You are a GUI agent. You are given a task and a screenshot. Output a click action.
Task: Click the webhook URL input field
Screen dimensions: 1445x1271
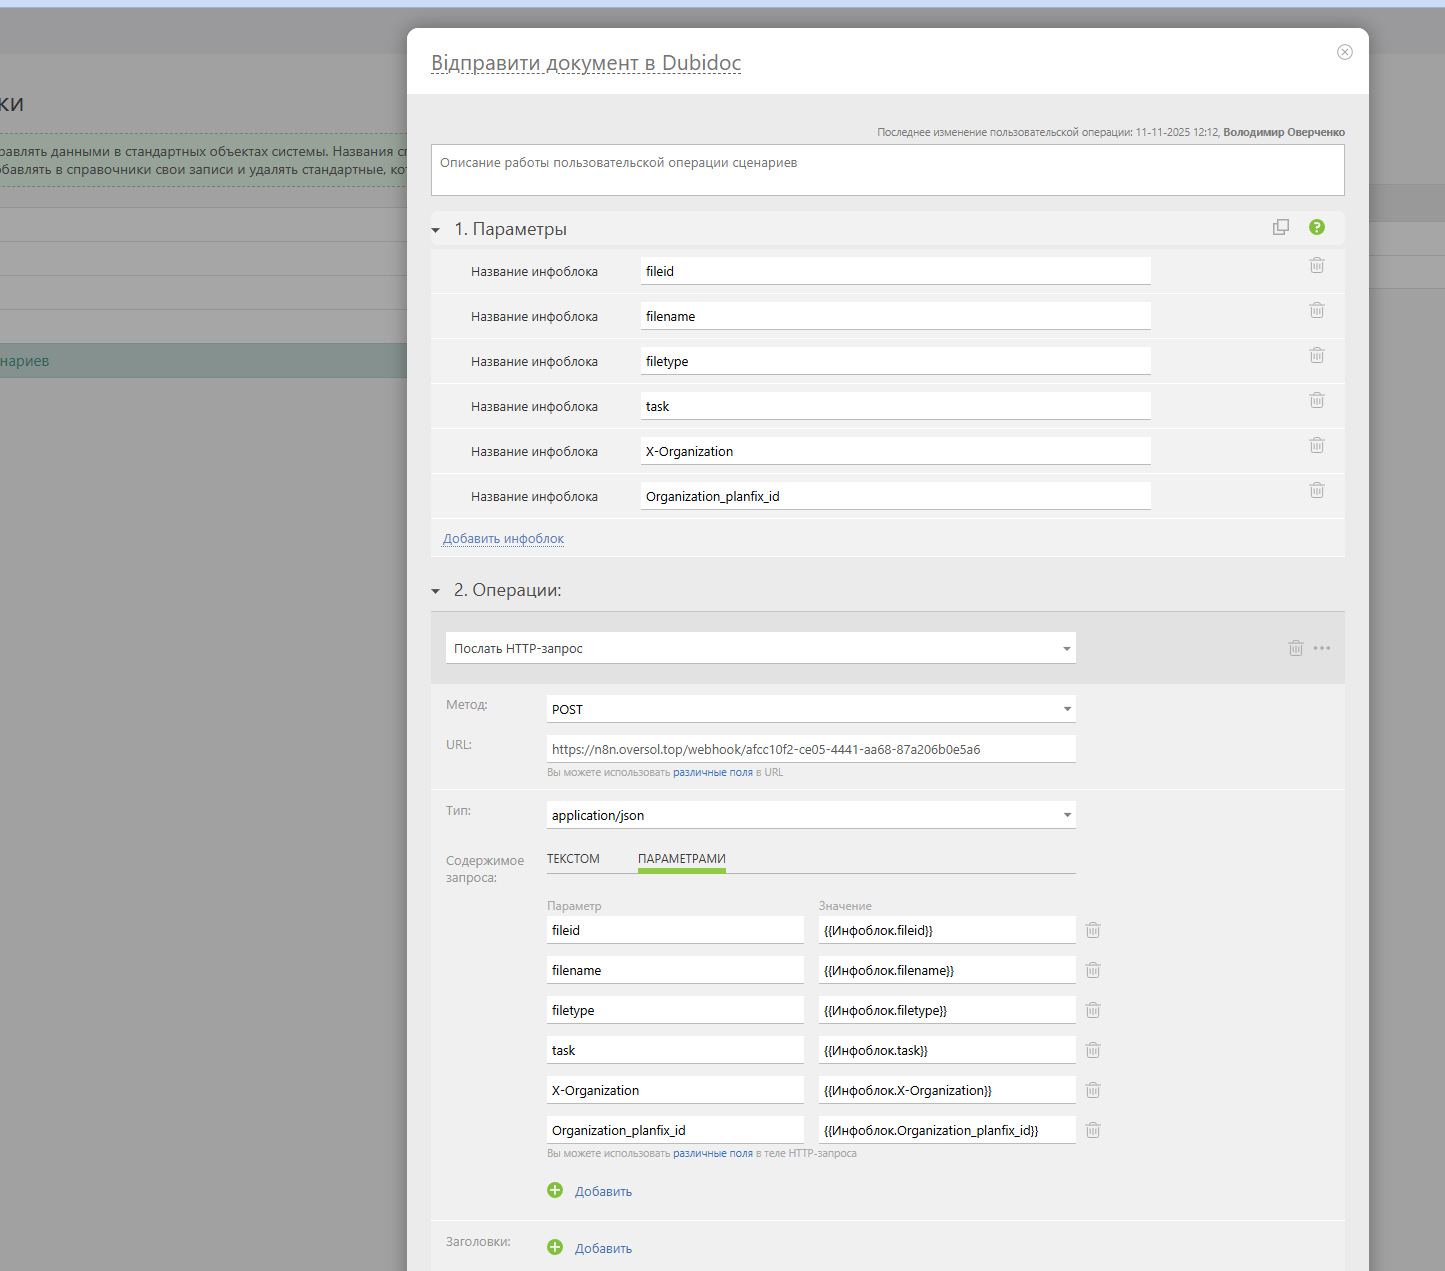point(811,749)
